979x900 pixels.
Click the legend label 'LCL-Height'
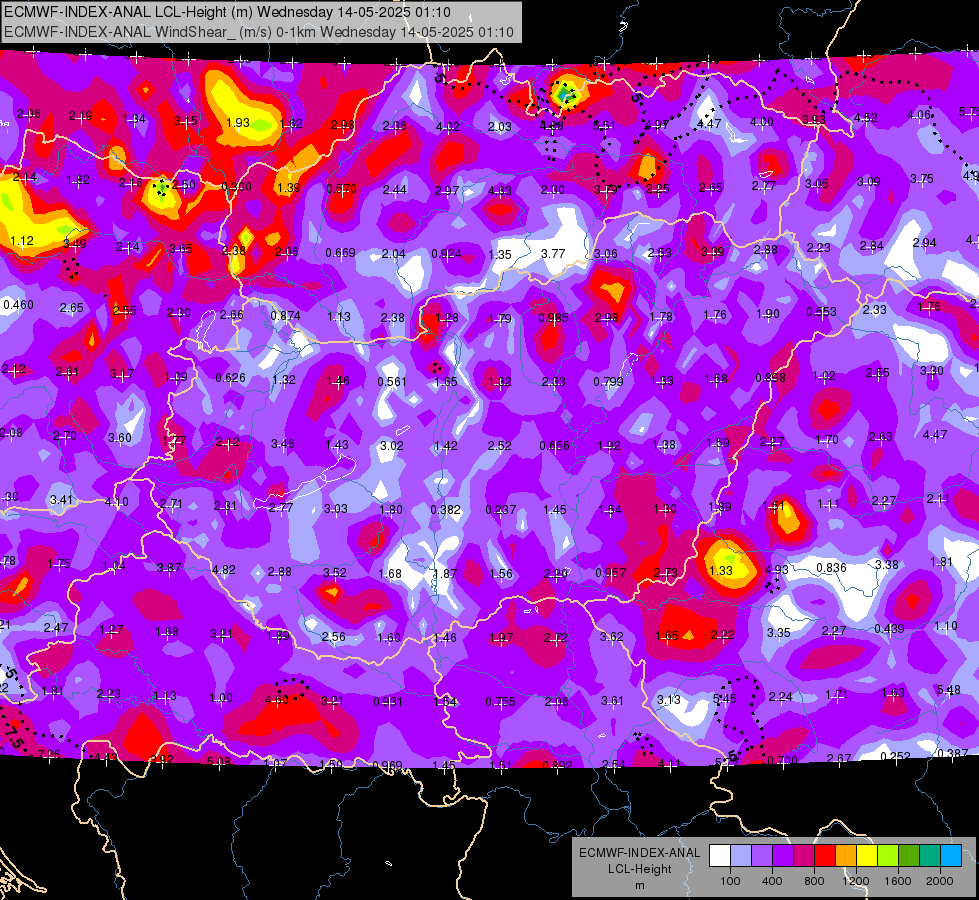pos(639,869)
